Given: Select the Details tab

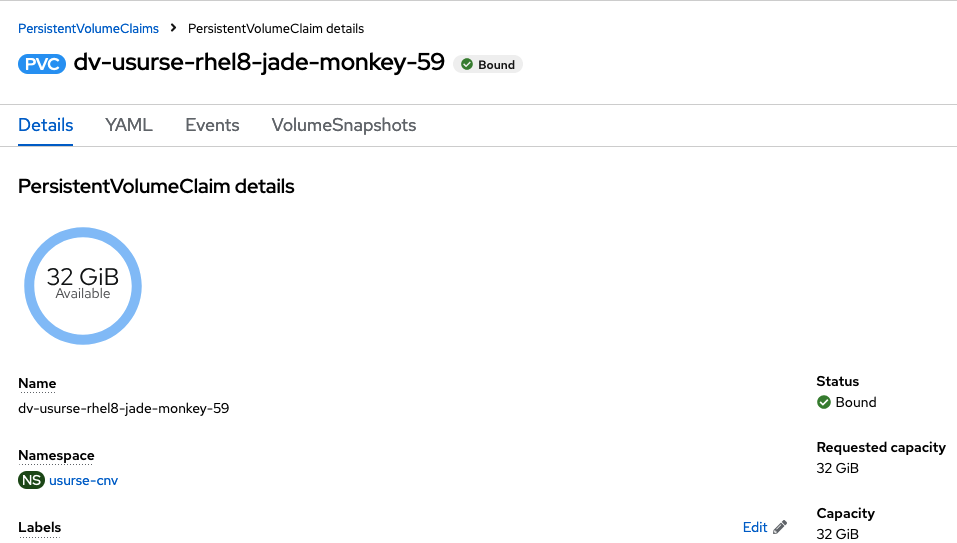Looking at the screenshot, I should [x=46, y=125].
